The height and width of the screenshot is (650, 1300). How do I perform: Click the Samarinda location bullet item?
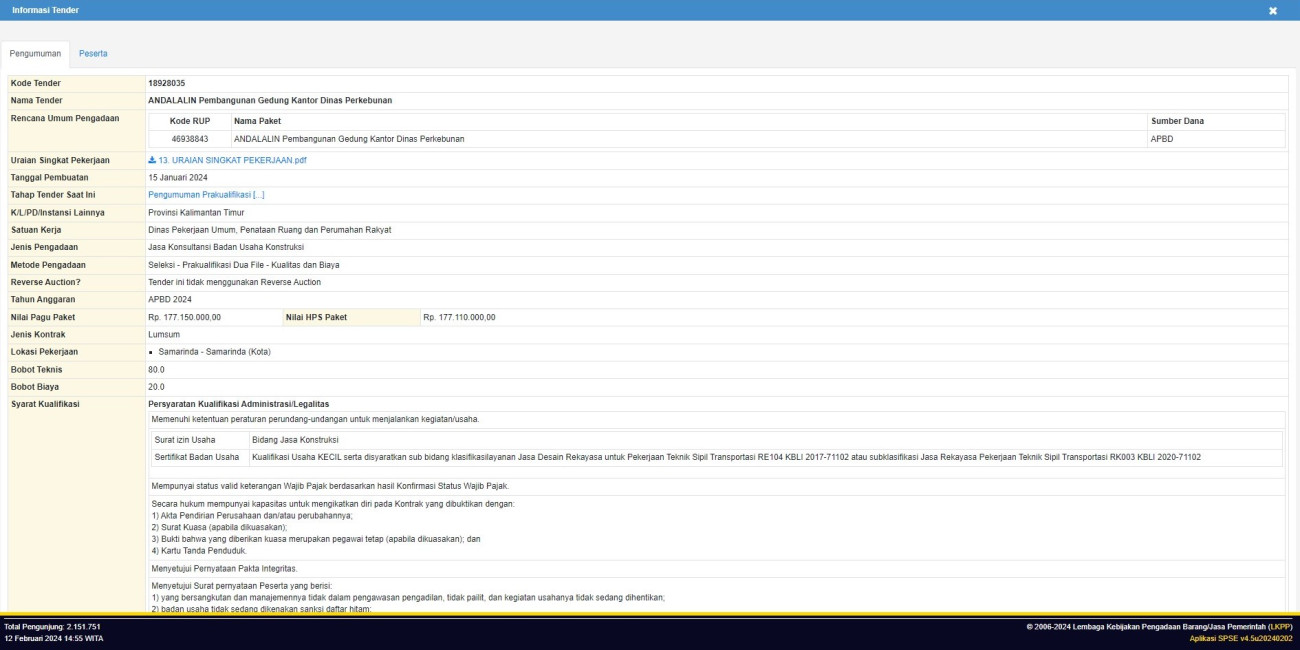click(214, 352)
